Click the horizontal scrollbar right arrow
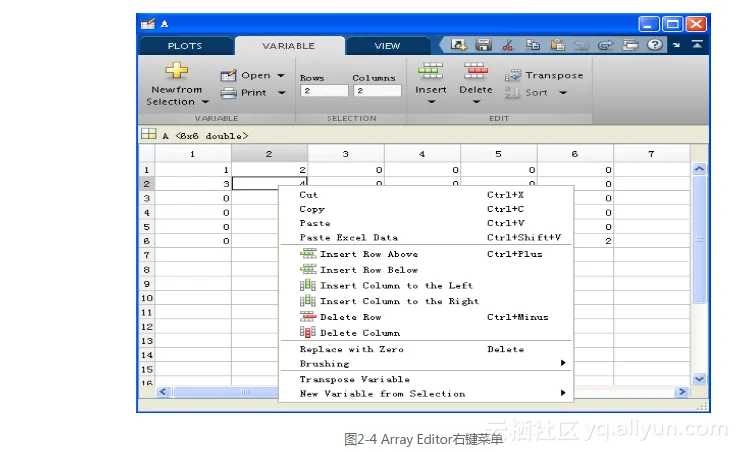This screenshot has height=452, width=739. click(x=682, y=392)
